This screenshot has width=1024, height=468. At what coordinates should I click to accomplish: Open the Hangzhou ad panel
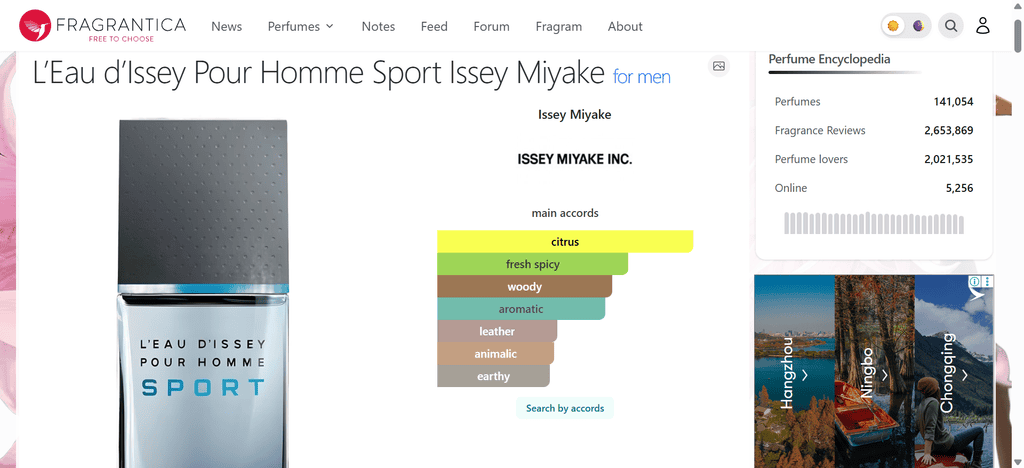point(794,371)
